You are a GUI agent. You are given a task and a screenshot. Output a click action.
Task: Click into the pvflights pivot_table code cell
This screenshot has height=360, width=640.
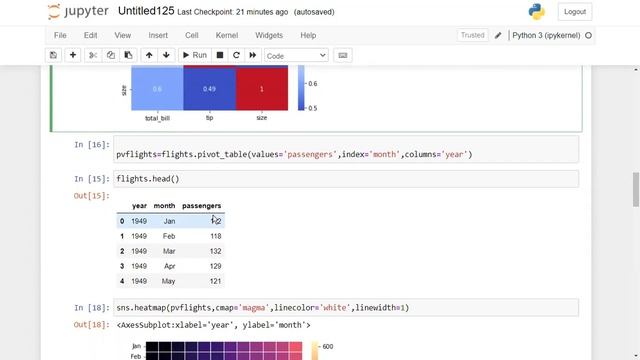346,149
